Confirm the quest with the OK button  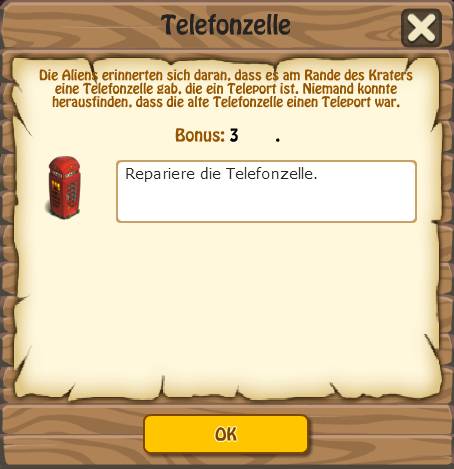click(x=226, y=434)
